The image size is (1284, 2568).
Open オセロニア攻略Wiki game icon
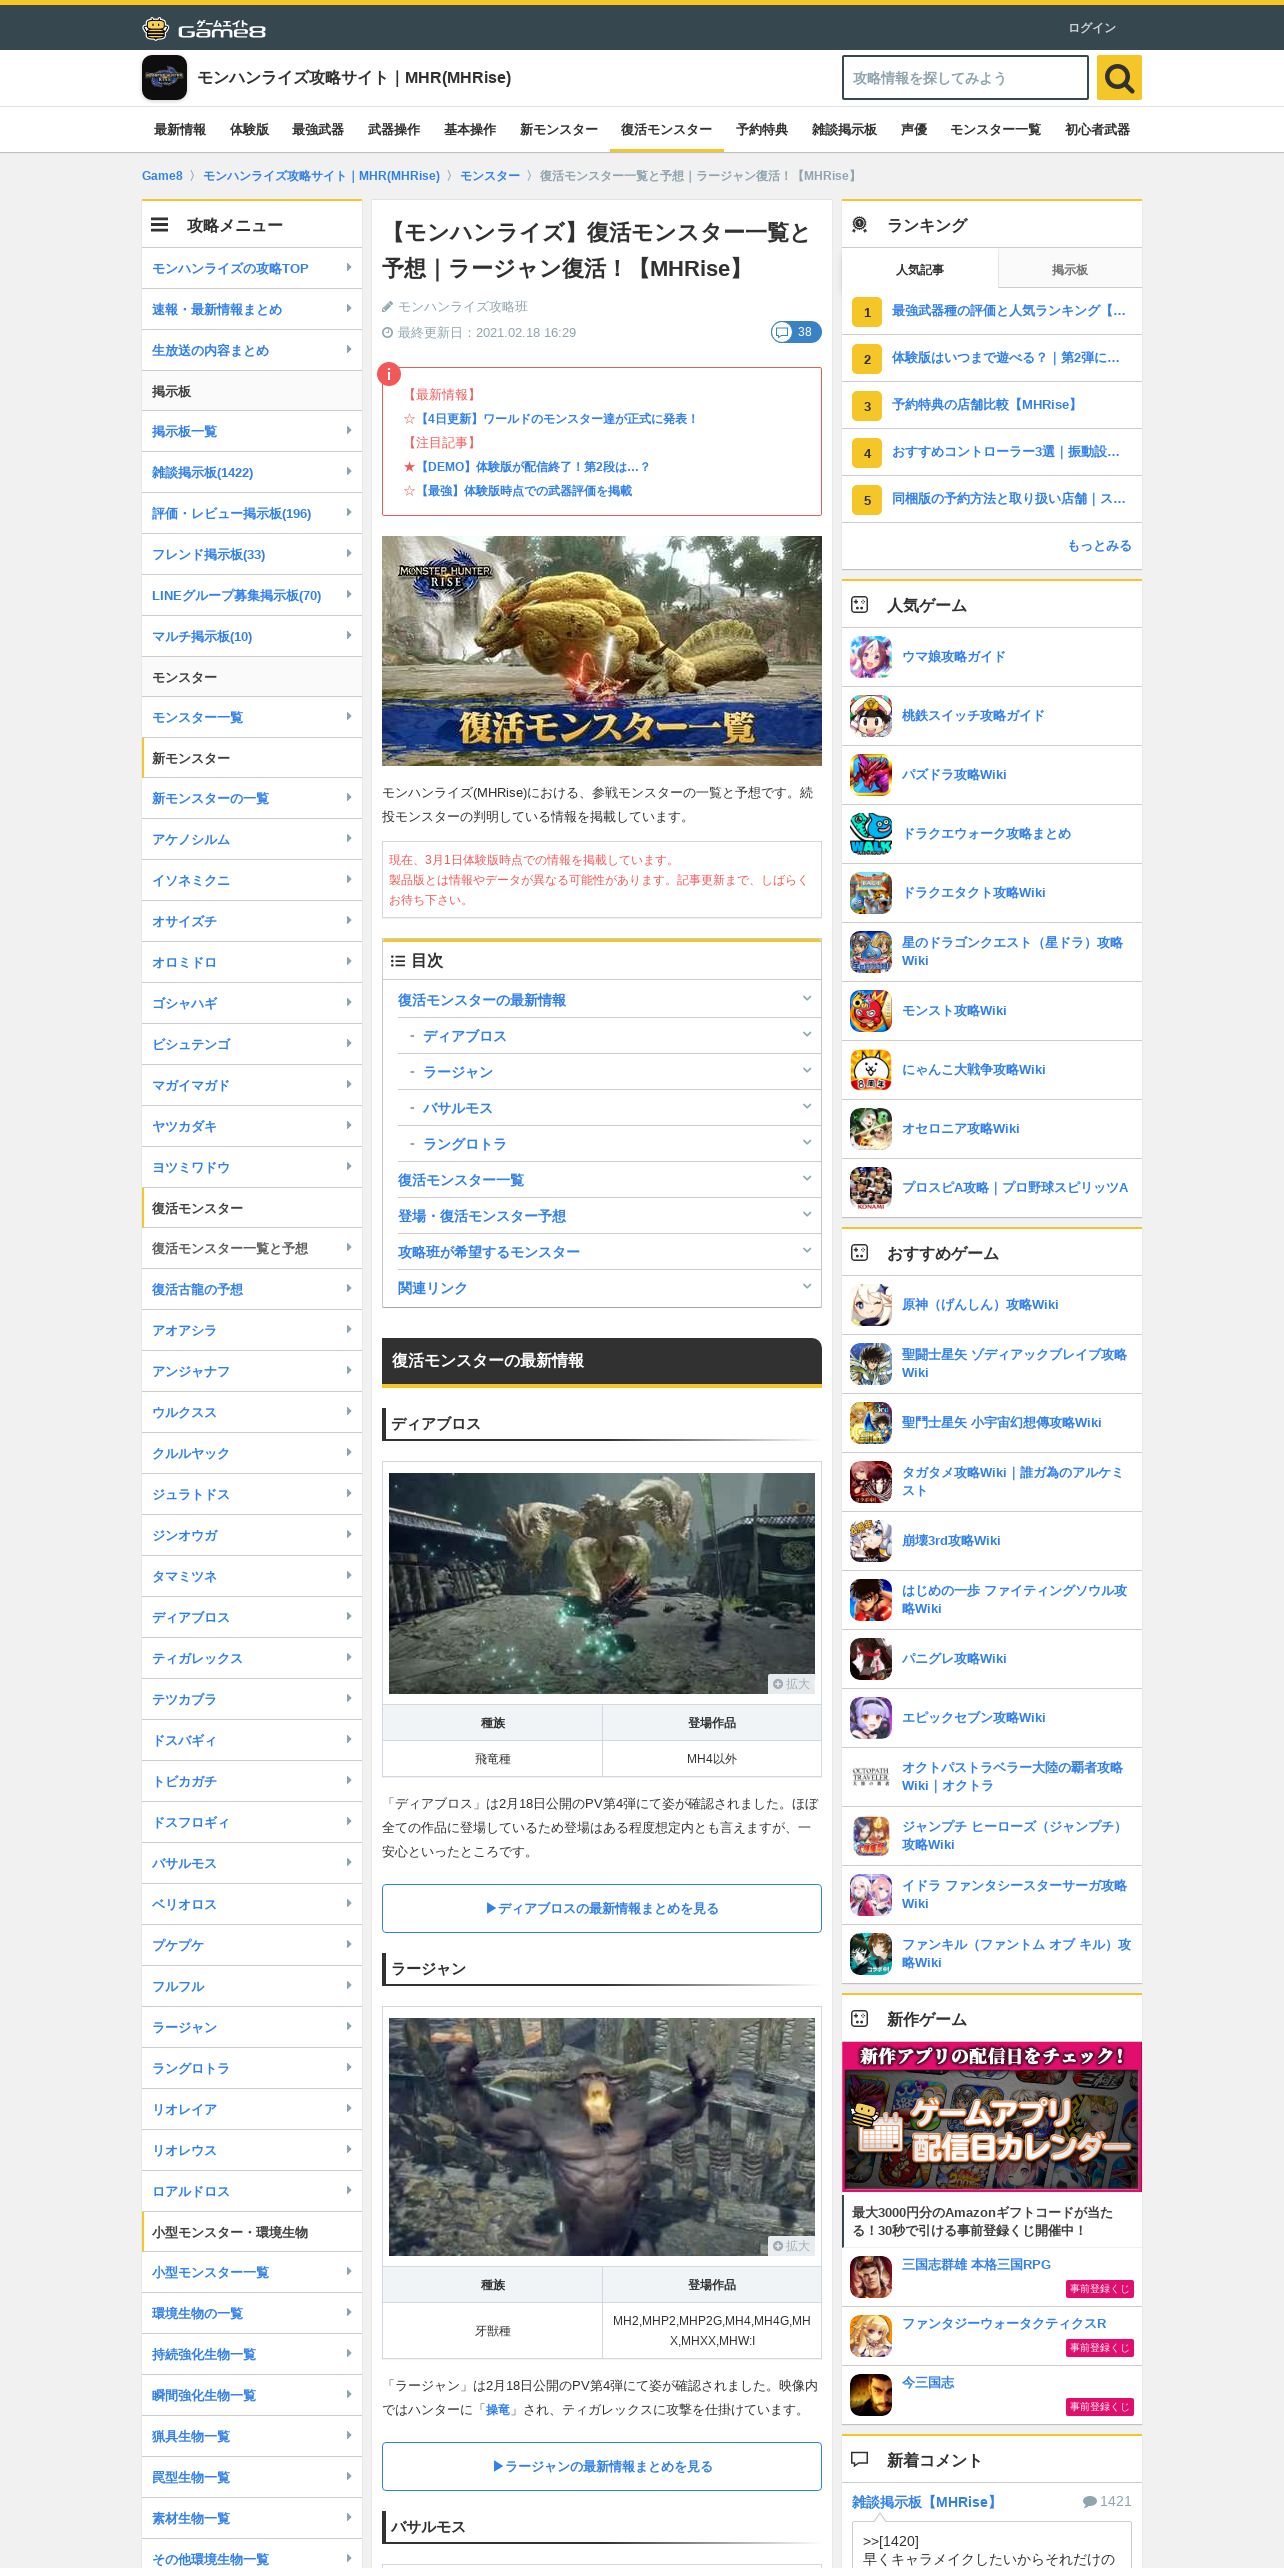click(x=870, y=1129)
